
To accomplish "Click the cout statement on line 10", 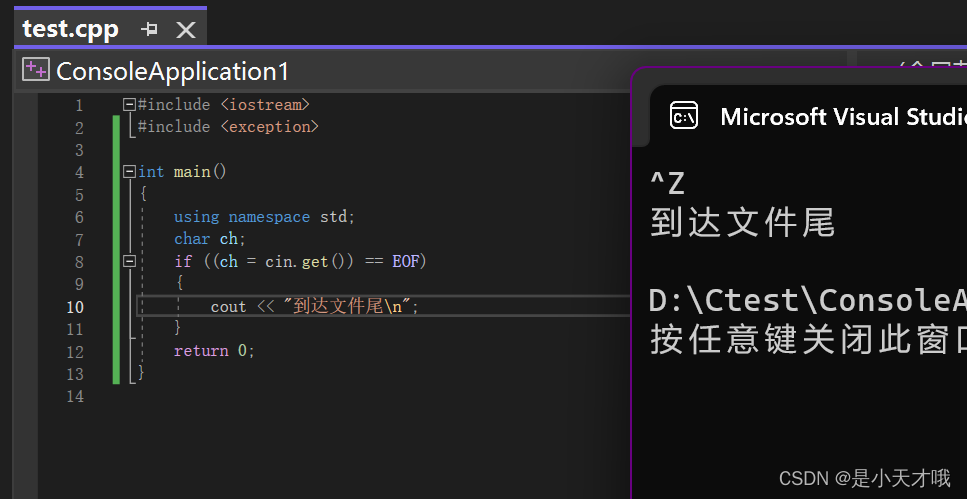I will [x=315, y=306].
